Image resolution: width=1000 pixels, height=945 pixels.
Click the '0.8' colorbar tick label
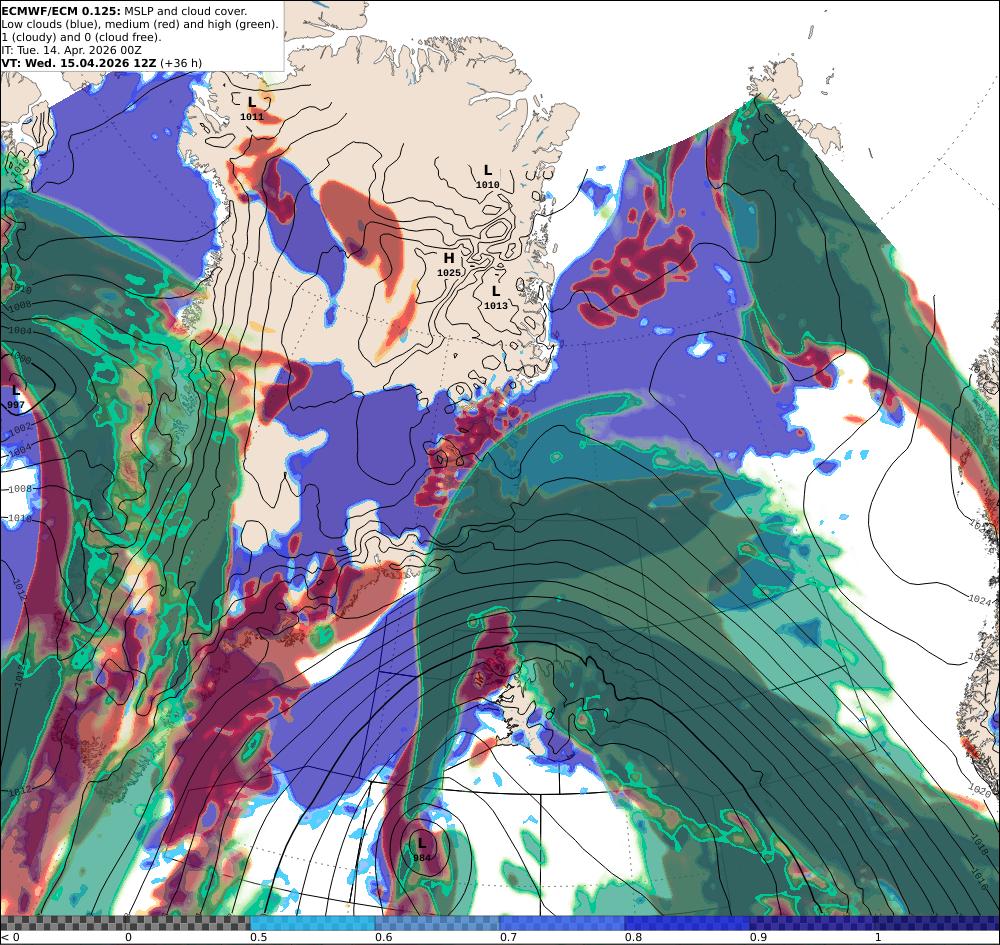point(633,937)
